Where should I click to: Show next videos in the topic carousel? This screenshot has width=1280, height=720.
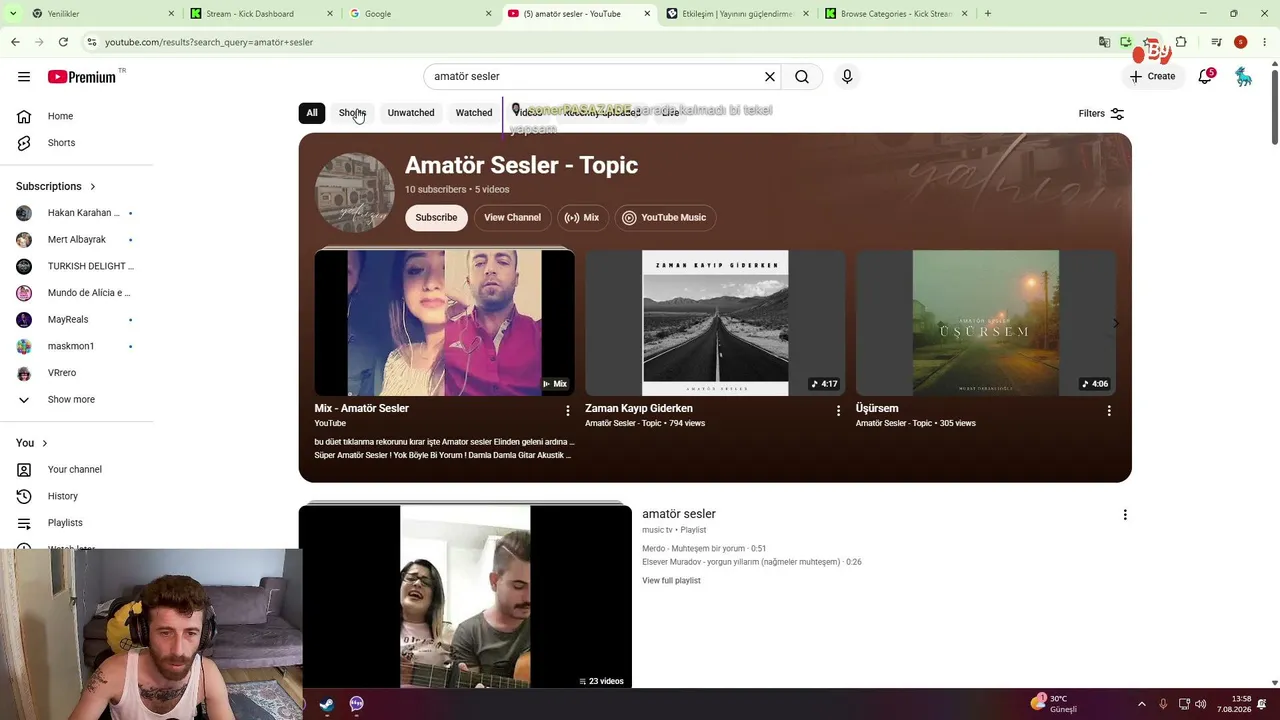(x=1116, y=323)
